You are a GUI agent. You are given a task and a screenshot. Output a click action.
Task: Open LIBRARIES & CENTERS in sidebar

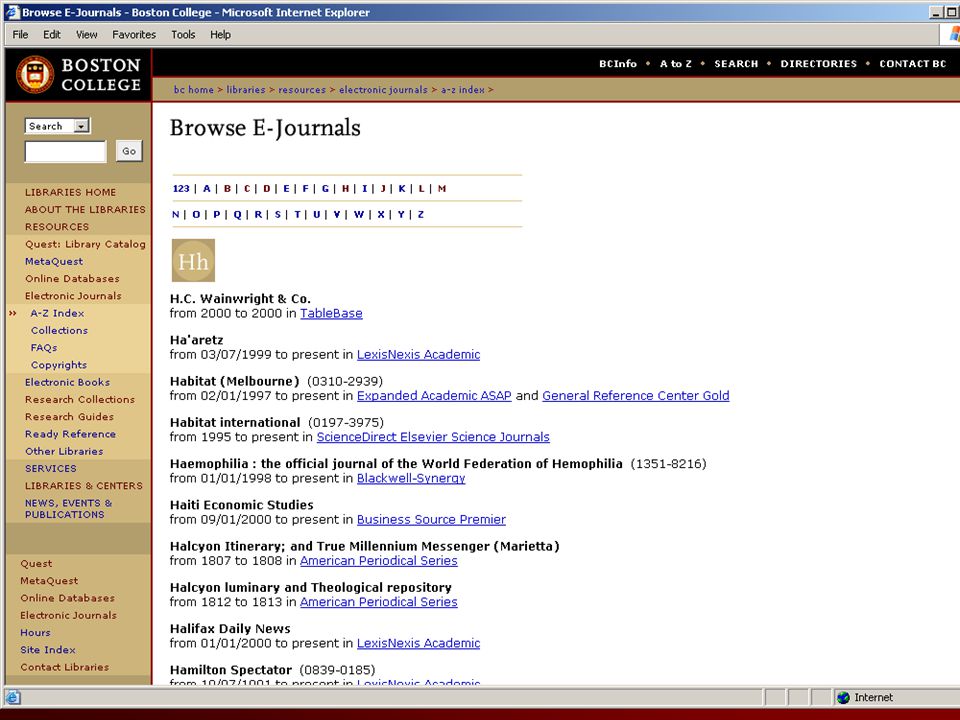(84, 486)
